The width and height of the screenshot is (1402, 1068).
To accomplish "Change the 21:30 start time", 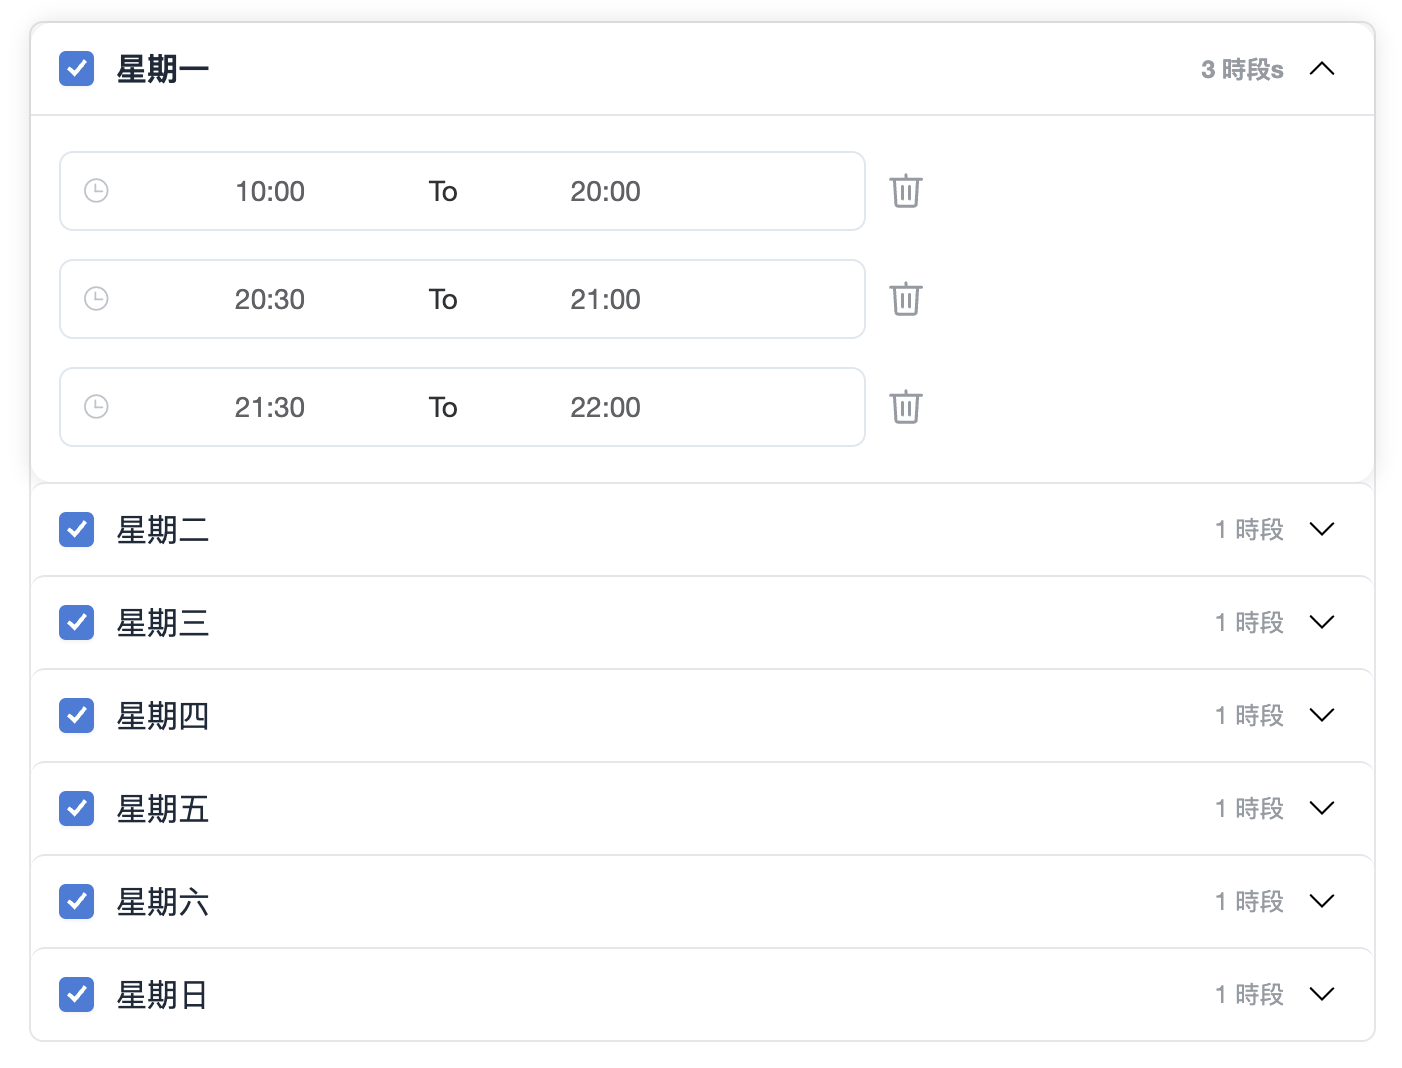I will point(270,407).
